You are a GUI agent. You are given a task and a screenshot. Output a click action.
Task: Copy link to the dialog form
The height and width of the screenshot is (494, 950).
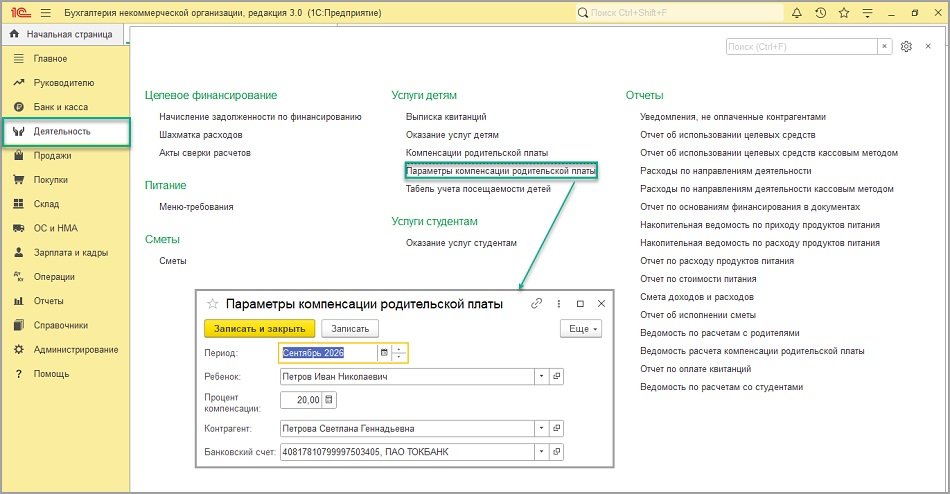pos(536,304)
